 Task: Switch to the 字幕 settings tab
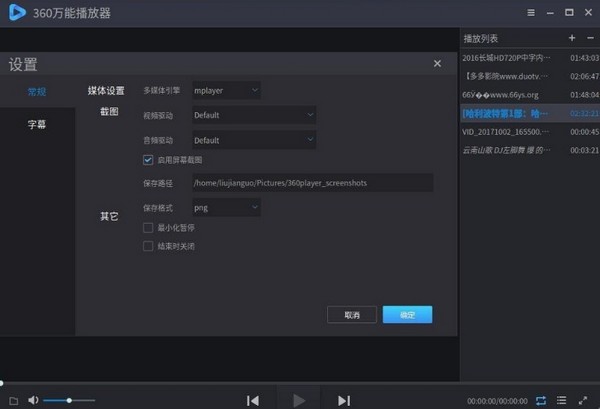[36, 125]
